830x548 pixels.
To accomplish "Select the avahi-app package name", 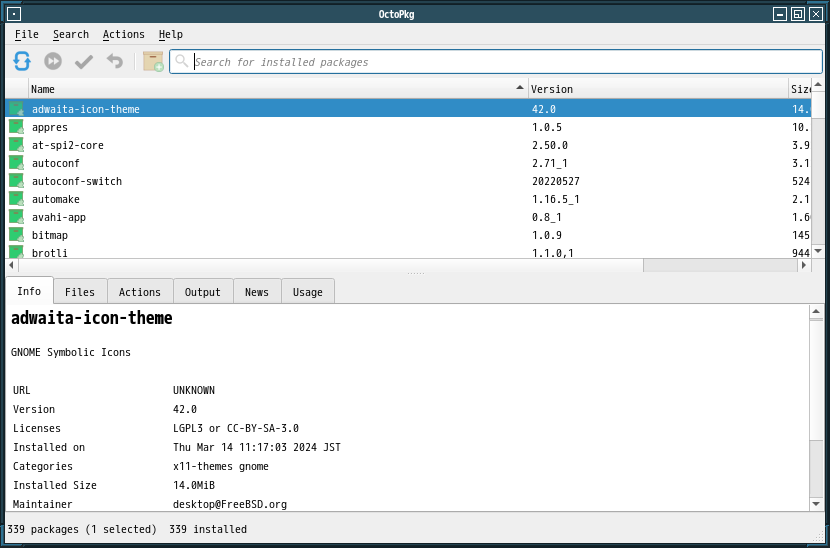I will 59,217.
